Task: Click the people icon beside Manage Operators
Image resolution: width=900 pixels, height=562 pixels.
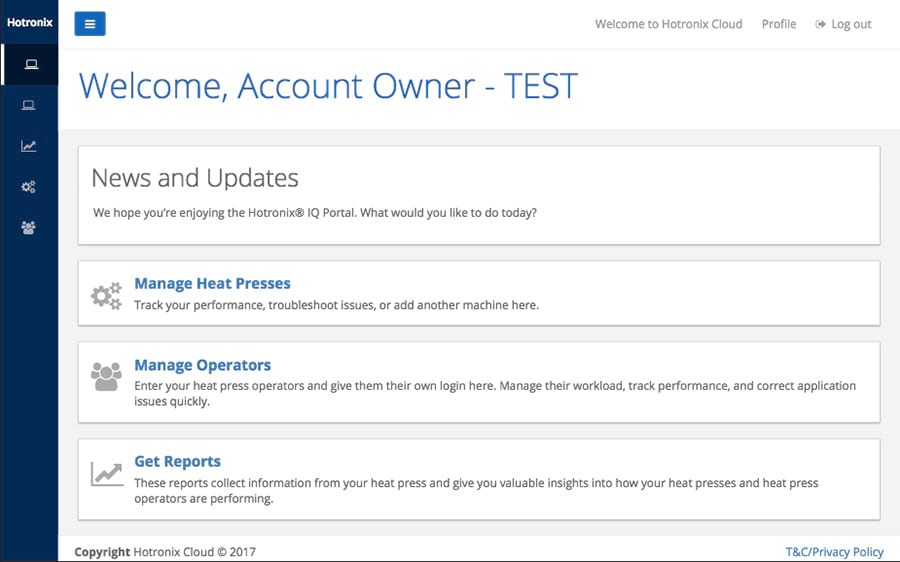Action: (x=106, y=377)
